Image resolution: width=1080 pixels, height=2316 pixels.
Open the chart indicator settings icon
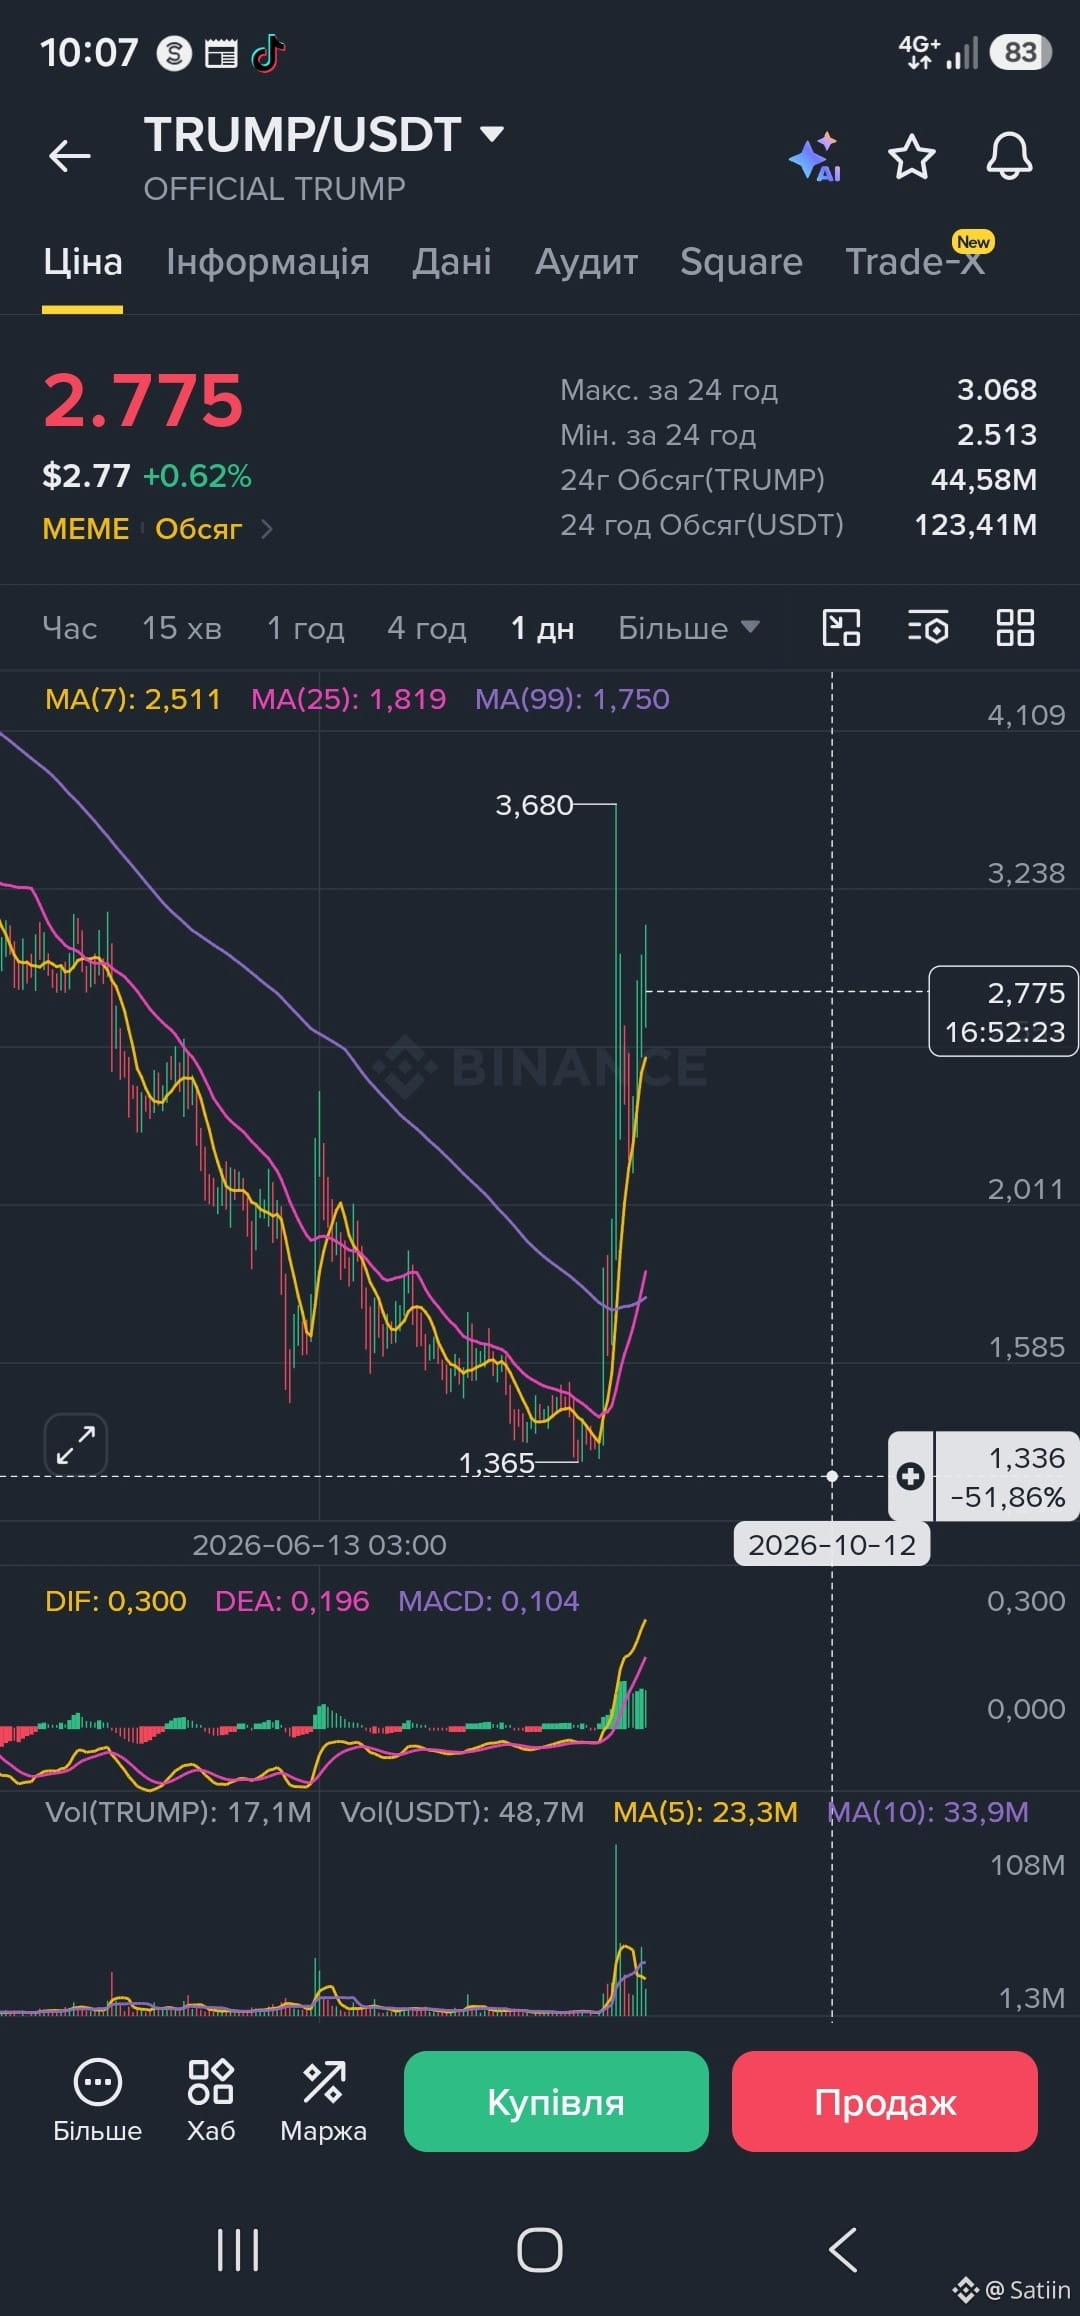click(x=928, y=628)
